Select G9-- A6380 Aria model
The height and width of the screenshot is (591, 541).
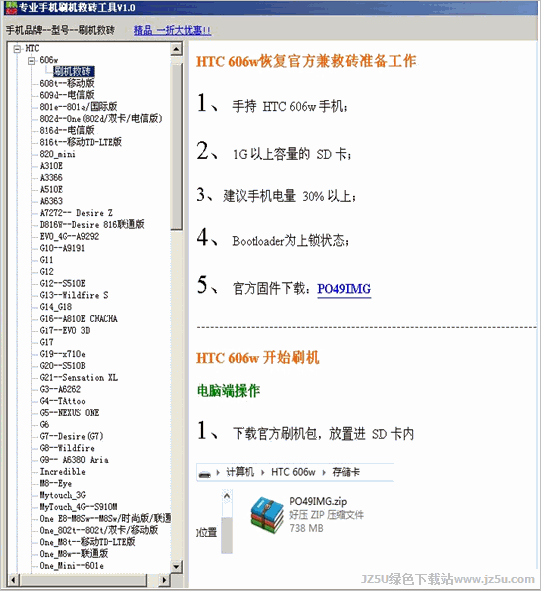pos(74,460)
